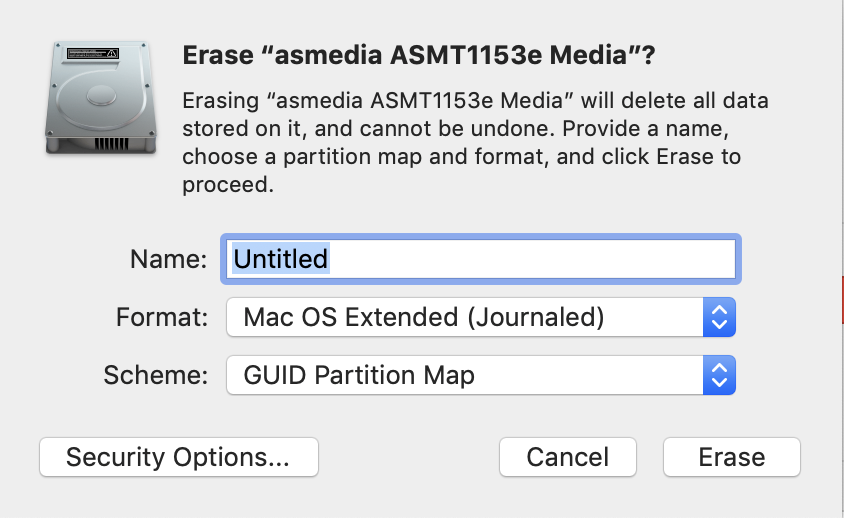This screenshot has height=518, width=844.
Task: Click the "Format:" label
Action: point(162,318)
